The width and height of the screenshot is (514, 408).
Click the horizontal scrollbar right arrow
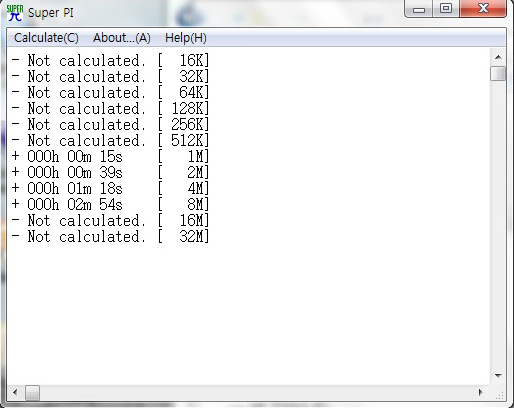coord(480,392)
